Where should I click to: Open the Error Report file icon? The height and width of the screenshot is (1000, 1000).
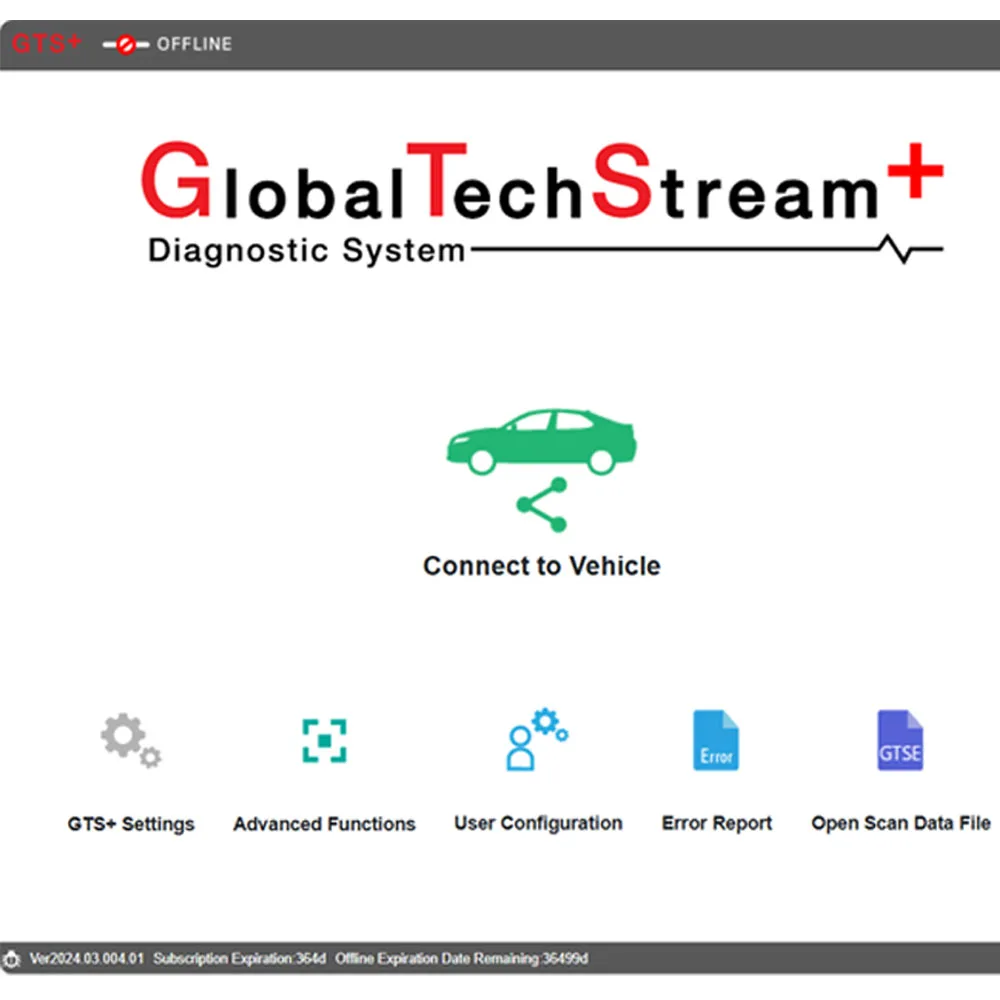click(716, 740)
